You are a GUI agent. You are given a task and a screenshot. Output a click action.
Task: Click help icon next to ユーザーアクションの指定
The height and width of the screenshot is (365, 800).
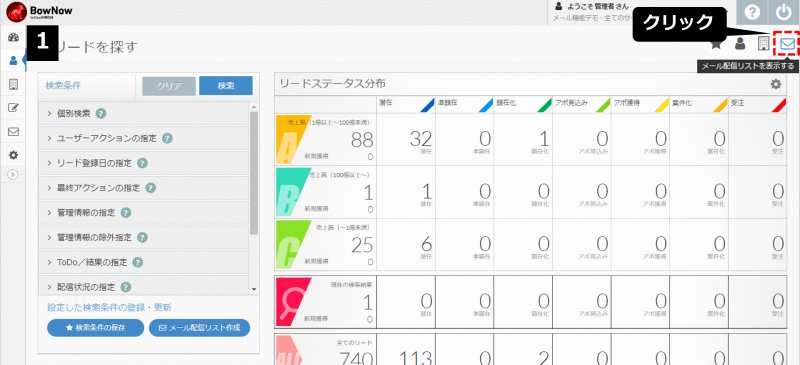click(167, 138)
